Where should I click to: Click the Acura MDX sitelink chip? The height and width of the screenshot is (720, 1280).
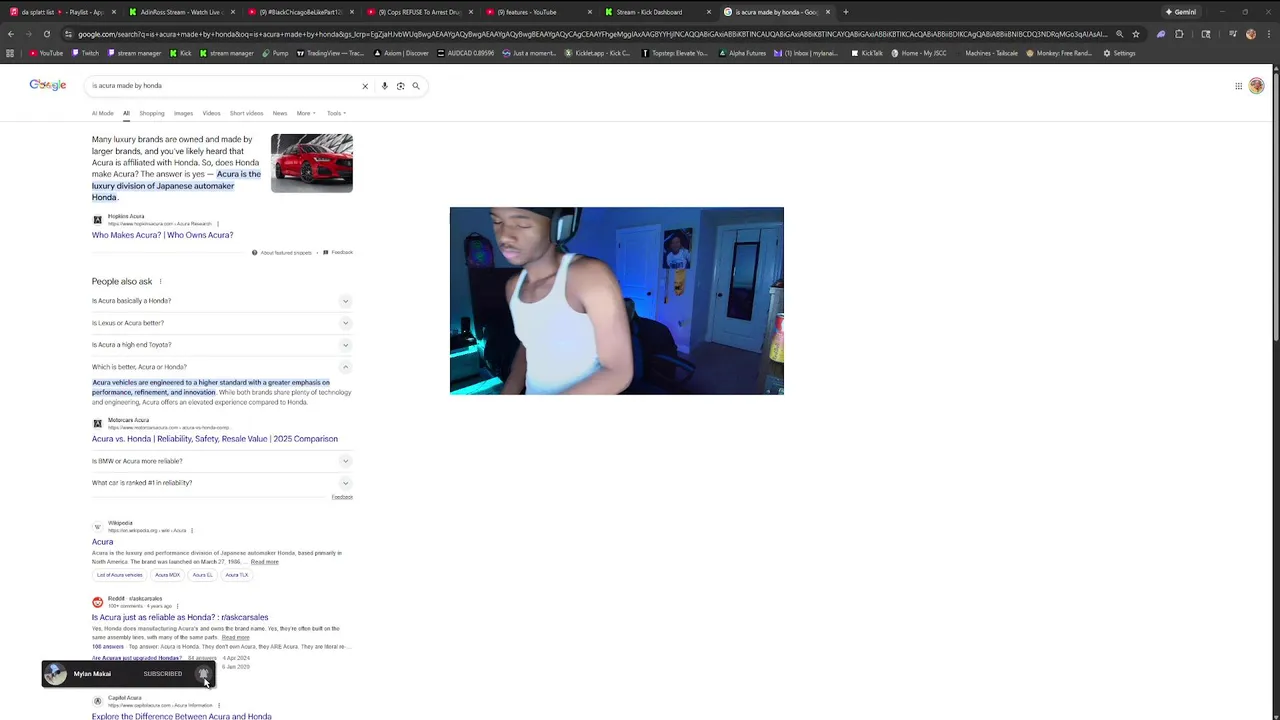(x=168, y=575)
